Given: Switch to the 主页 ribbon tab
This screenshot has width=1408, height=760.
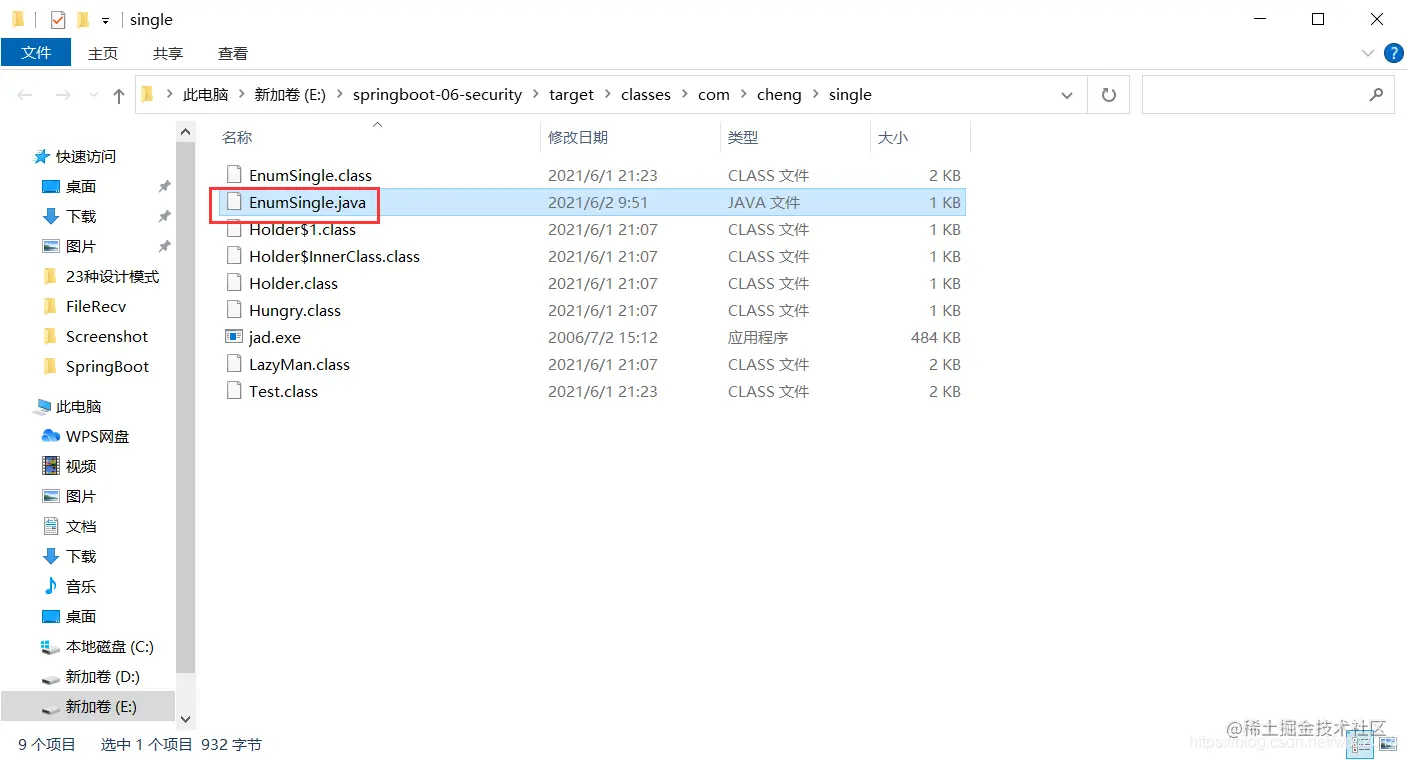Looking at the screenshot, I should 103,53.
